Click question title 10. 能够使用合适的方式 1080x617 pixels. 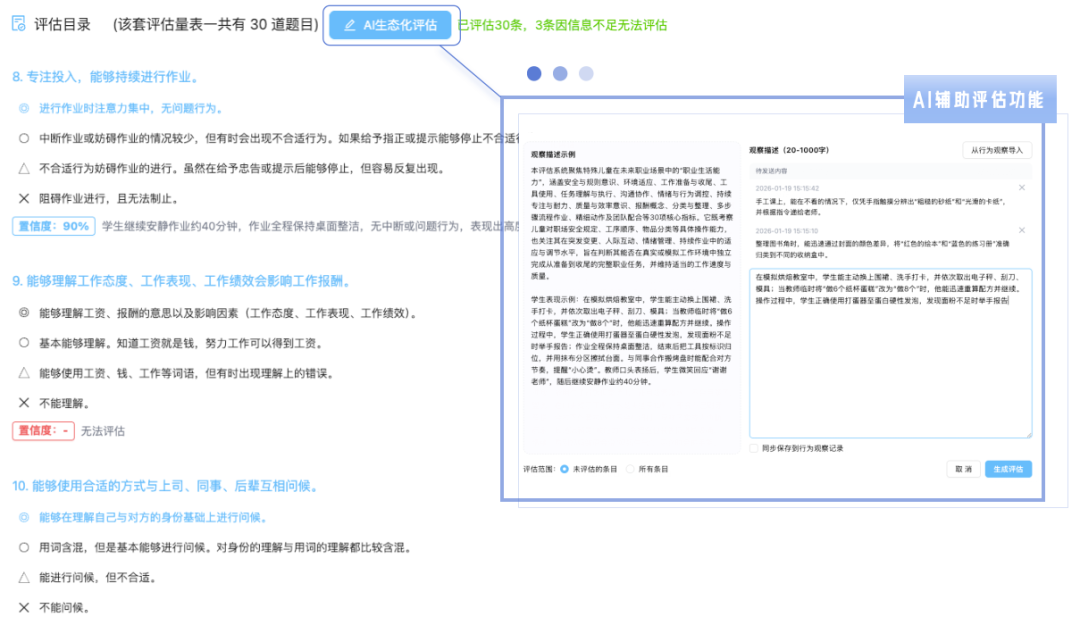pos(167,486)
